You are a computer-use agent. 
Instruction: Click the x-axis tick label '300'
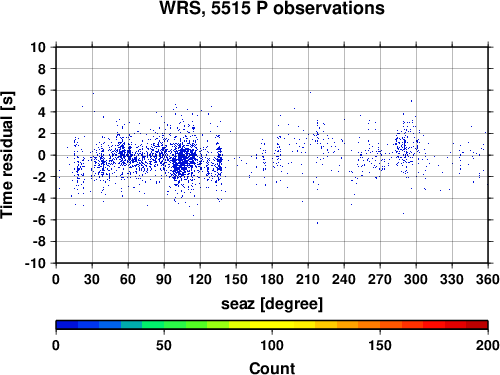click(x=416, y=279)
